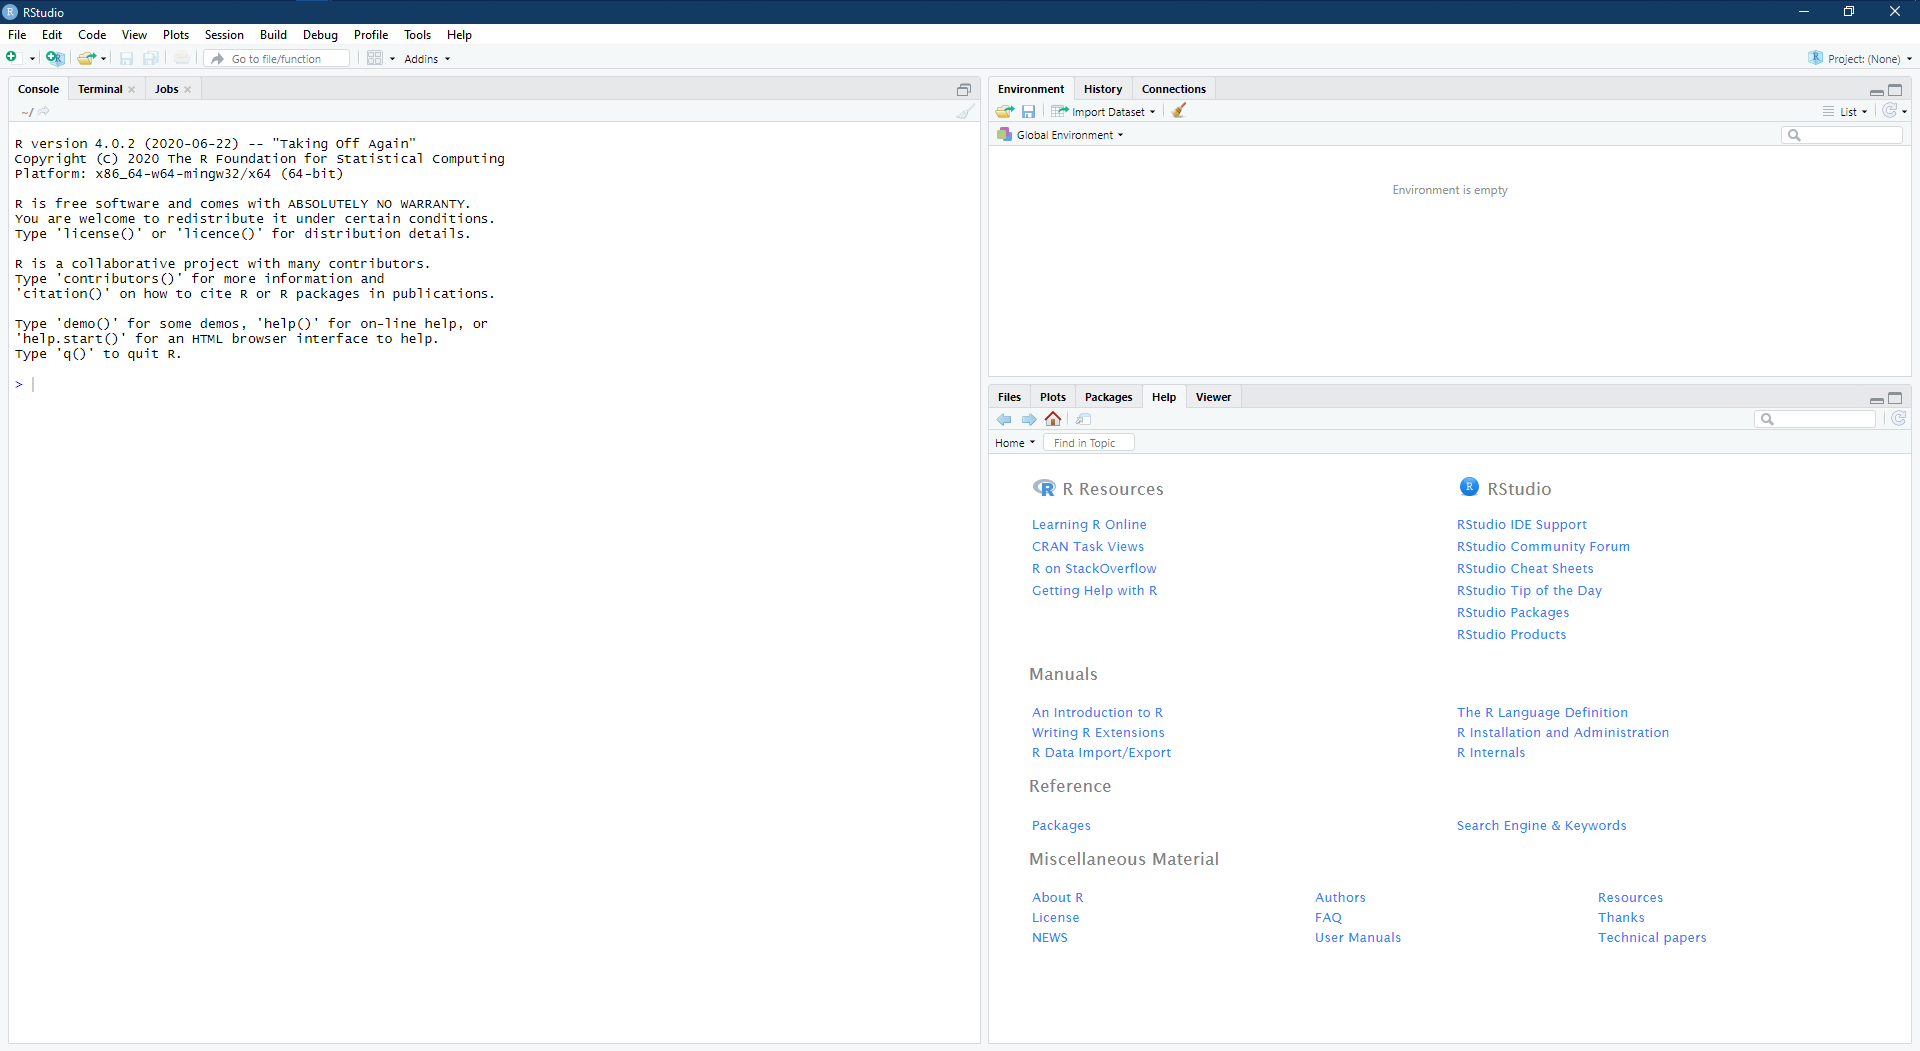The height and width of the screenshot is (1051, 1920).
Task: Click the New File icon
Action: (12, 58)
